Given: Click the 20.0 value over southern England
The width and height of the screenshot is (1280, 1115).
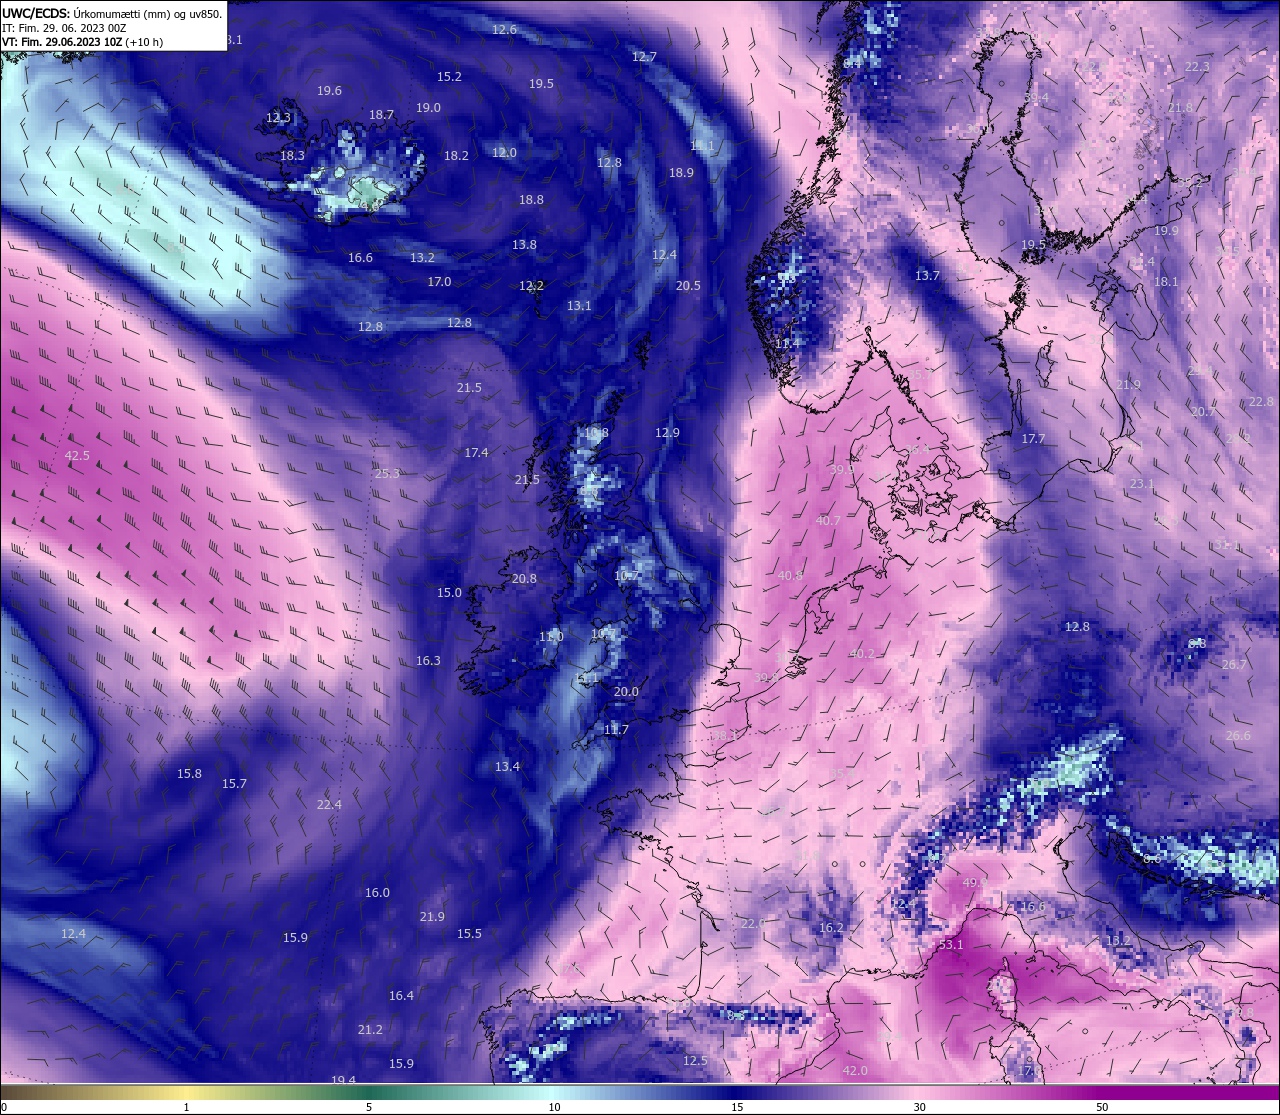Looking at the screenshot, I should pyautogui.click(x=626, y=692).
